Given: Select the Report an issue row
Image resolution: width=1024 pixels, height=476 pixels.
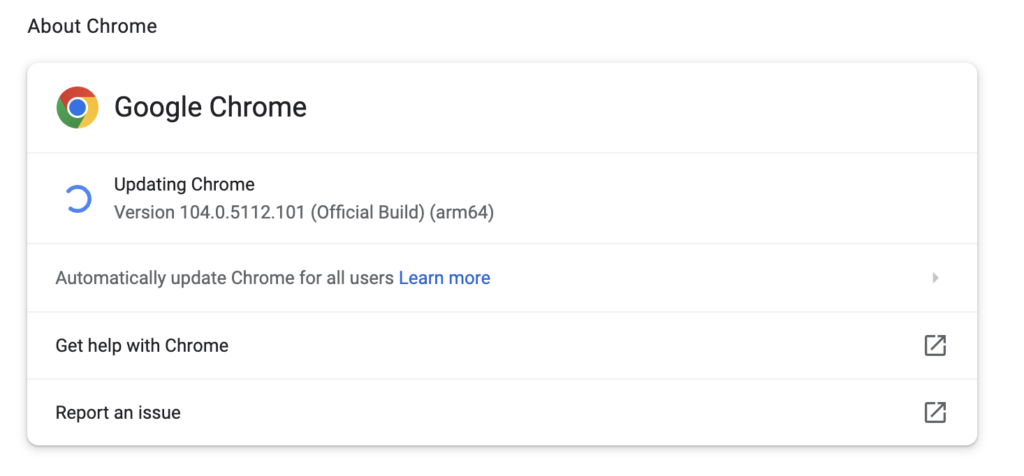Looking at the screenshot, I should [x=502, y=412].
